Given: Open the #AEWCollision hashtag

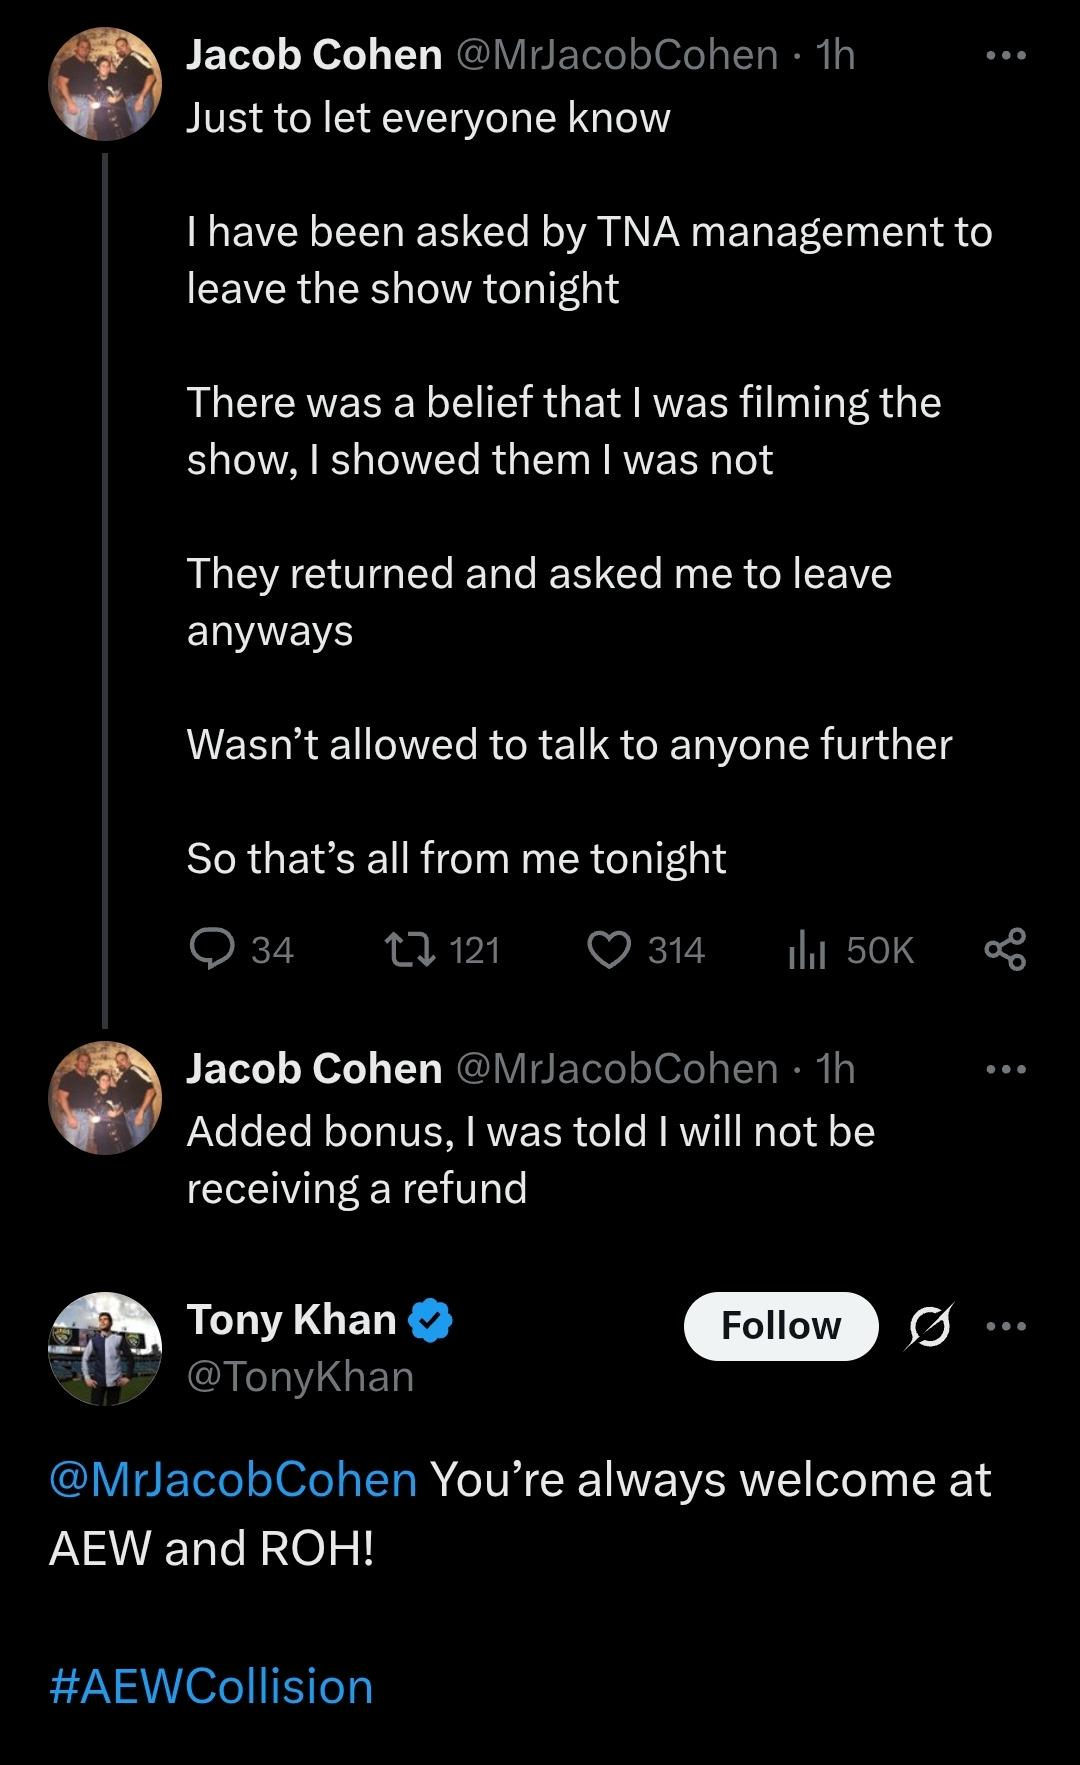Looking at the screenshot, I should [x=211, y=1686].
